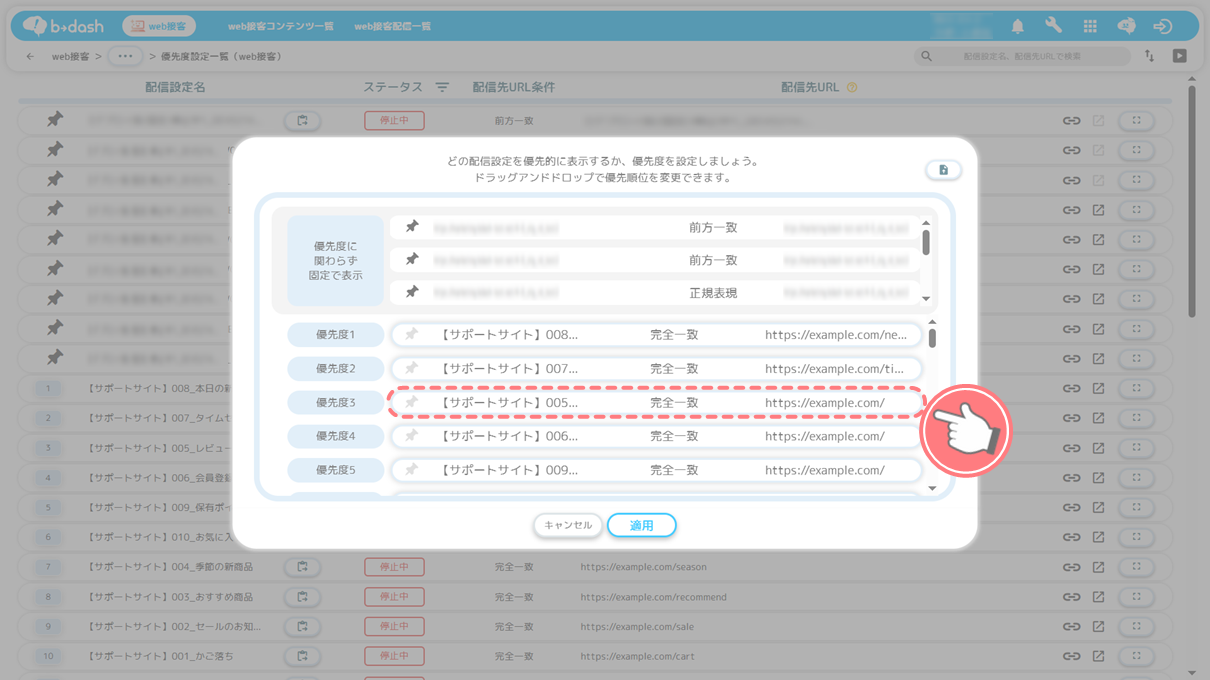Click the calendar icon in 002_セールのお知 row
Viewport: 1210px width, 680px height.
tap(302, 627)
